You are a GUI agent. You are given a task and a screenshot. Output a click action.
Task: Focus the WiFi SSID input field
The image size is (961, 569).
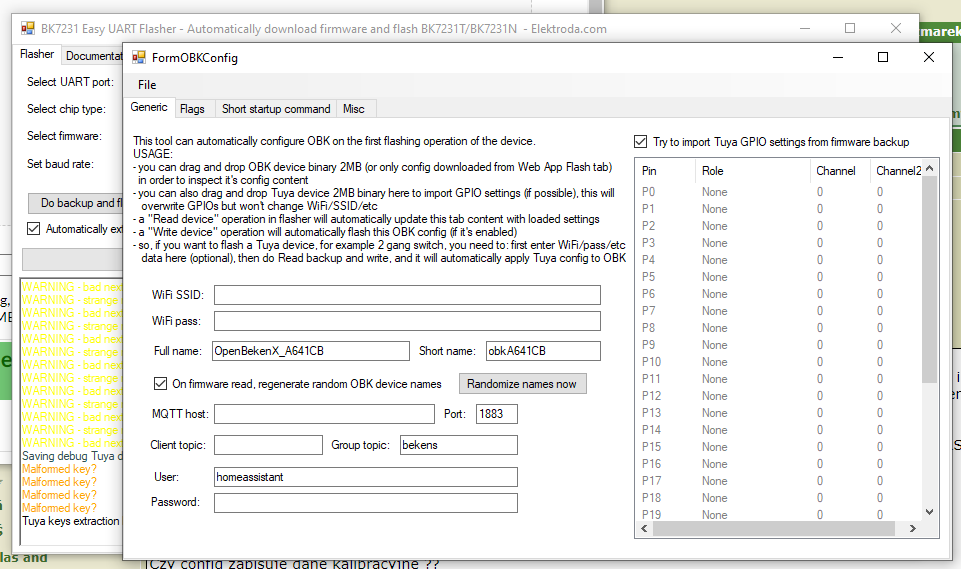(407, 295)
